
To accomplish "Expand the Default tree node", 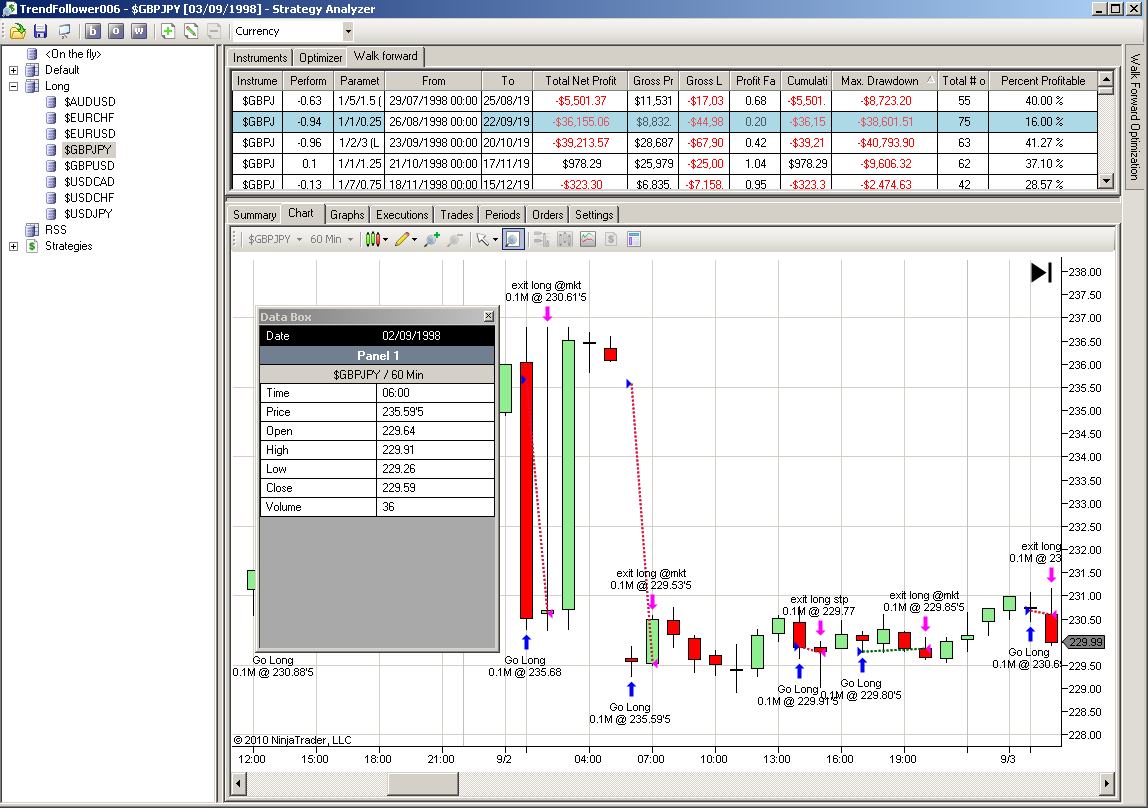I will [13, 70].
